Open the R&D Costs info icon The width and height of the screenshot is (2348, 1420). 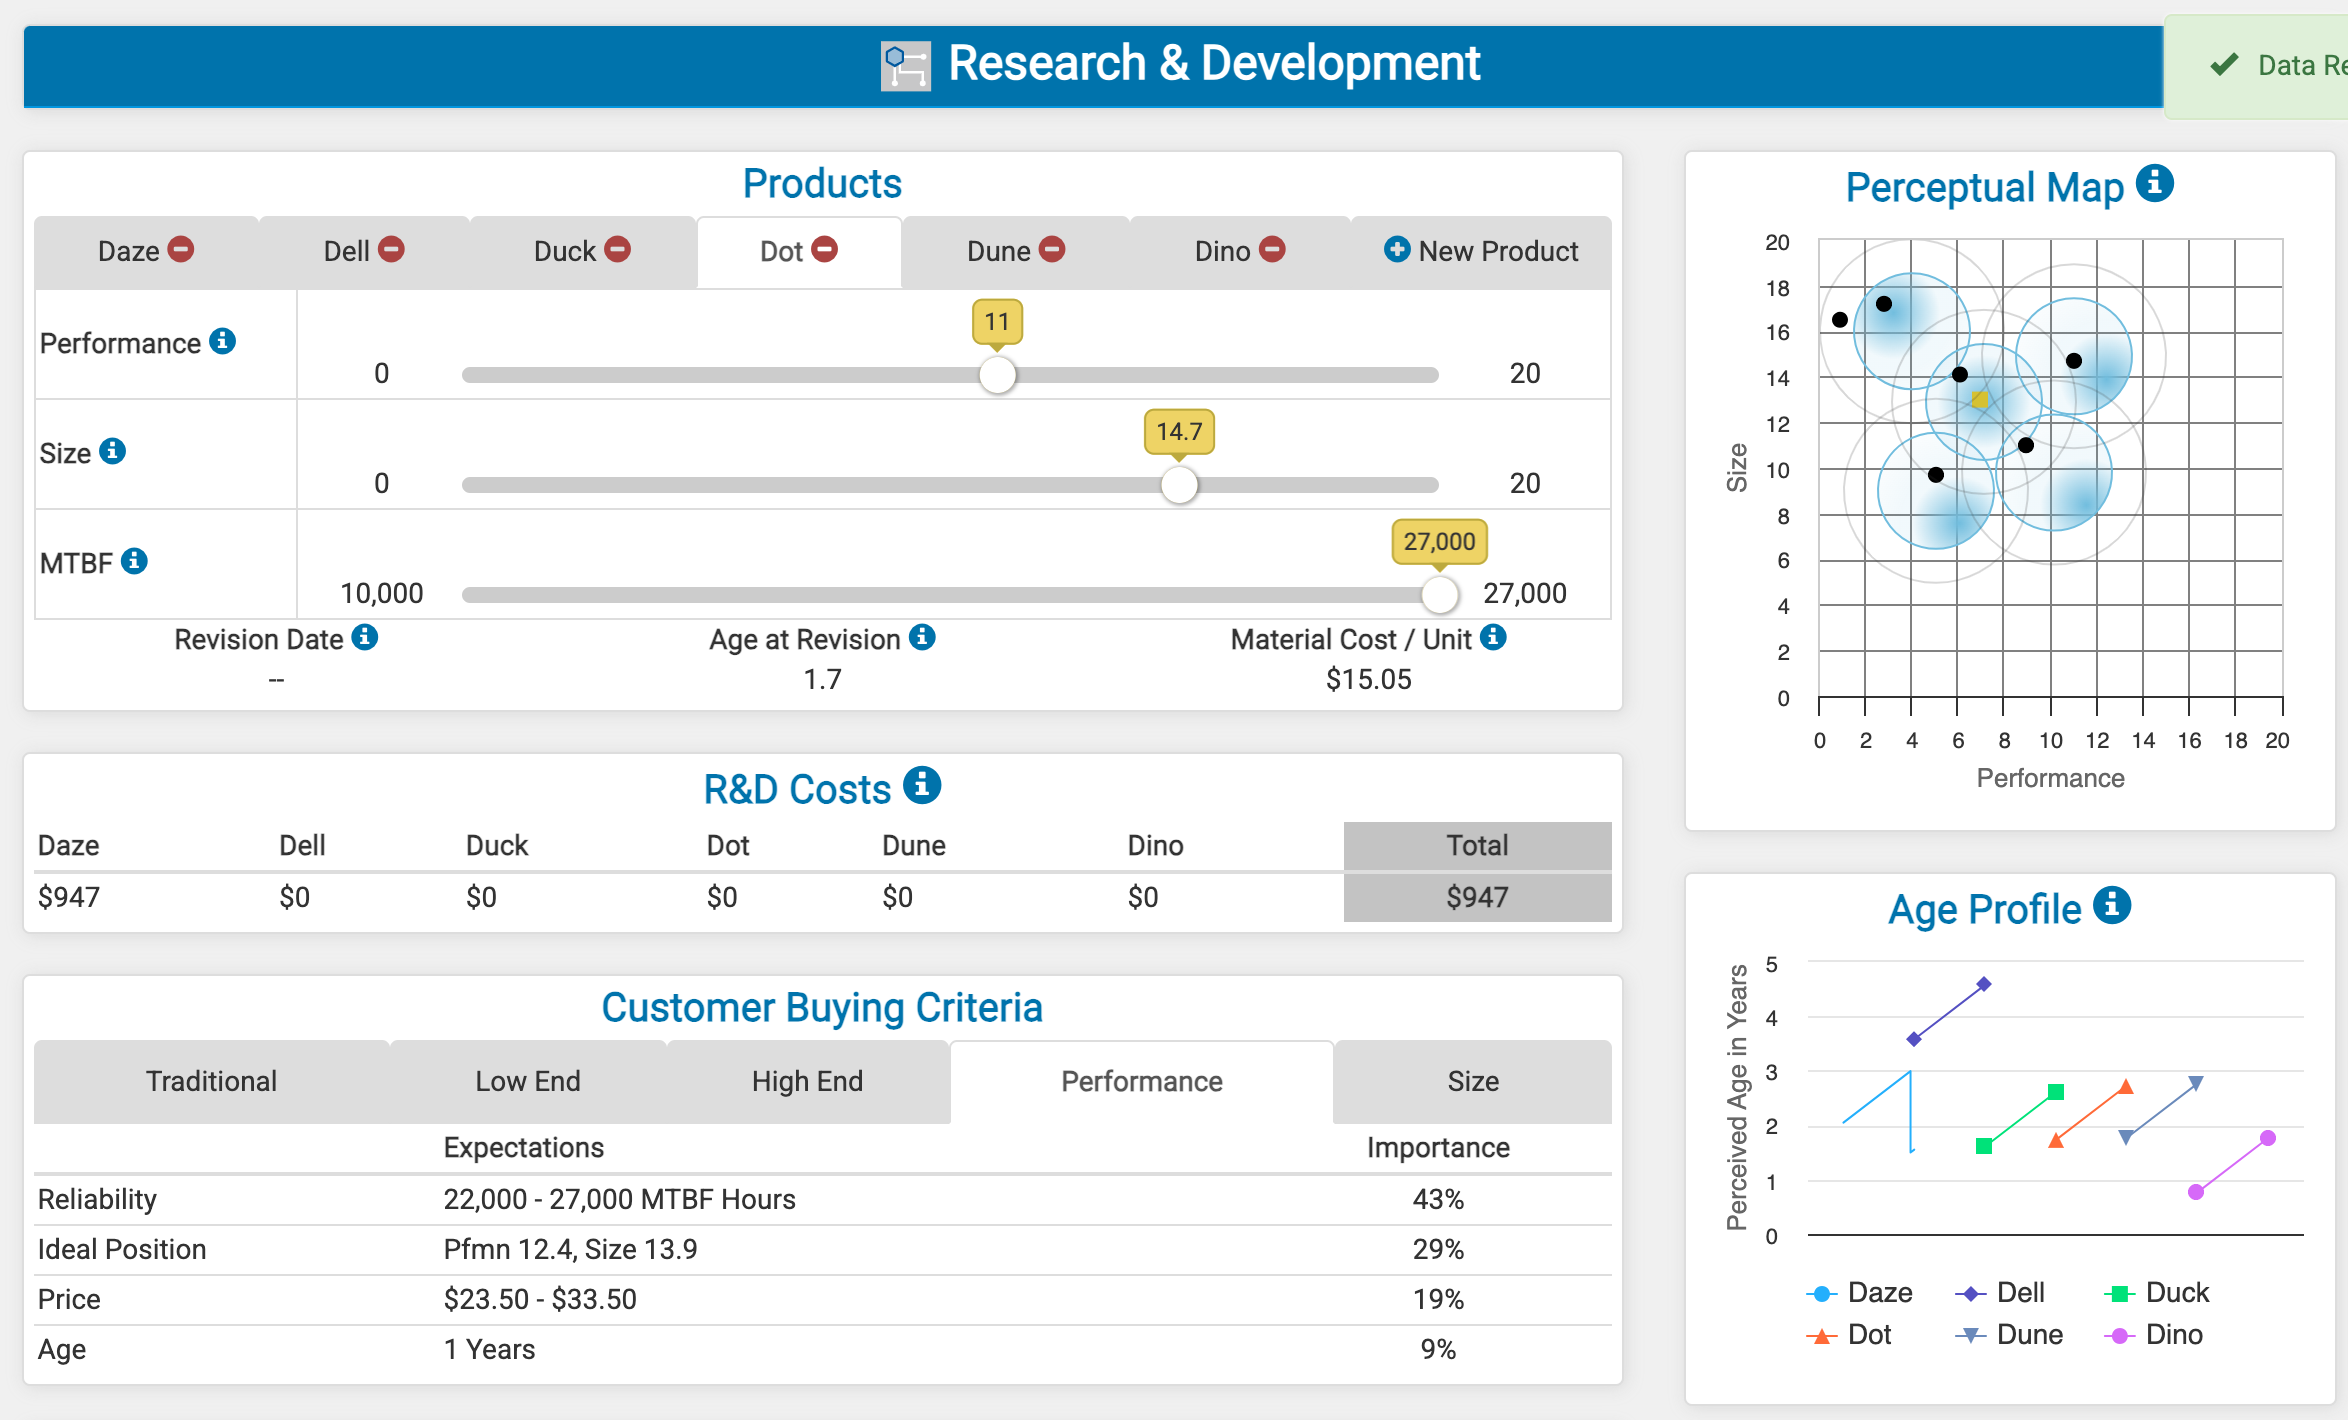pos(922,785)
